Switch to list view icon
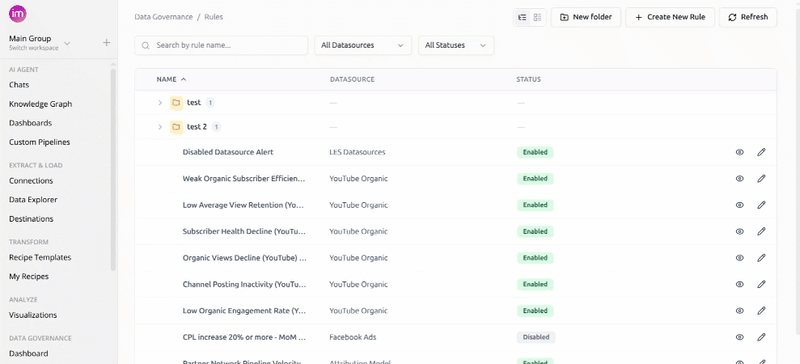 tap(522, 17)
